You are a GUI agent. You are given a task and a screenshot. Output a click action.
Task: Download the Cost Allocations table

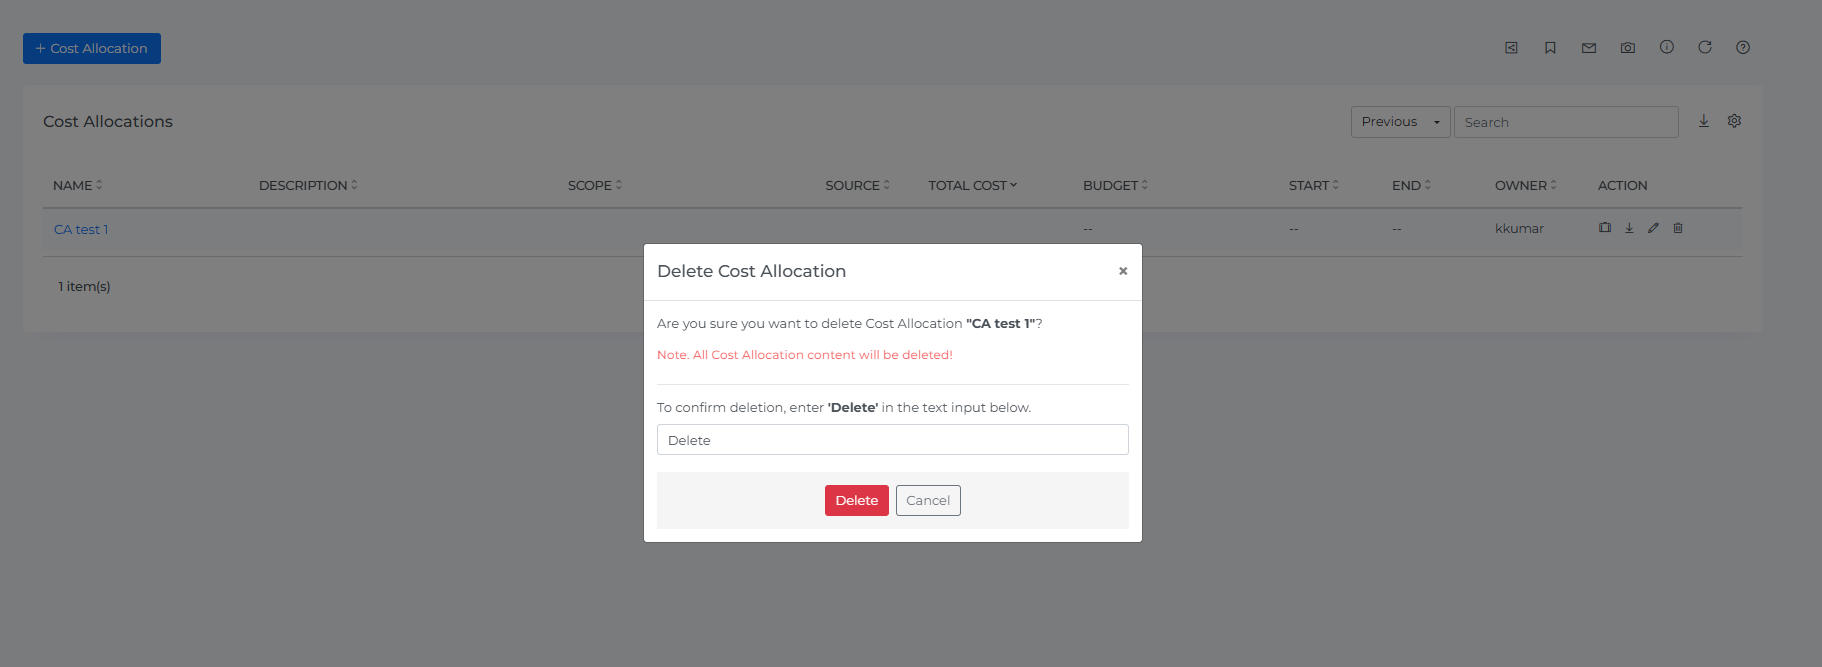1703,121
